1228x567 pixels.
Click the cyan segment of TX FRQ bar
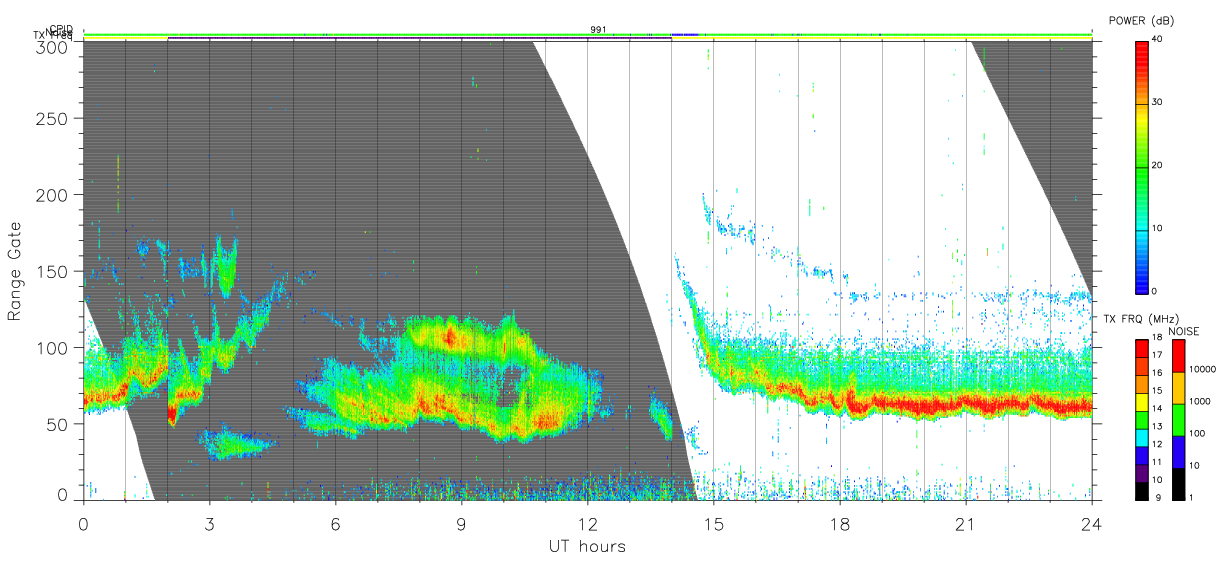coord(1142,438)
